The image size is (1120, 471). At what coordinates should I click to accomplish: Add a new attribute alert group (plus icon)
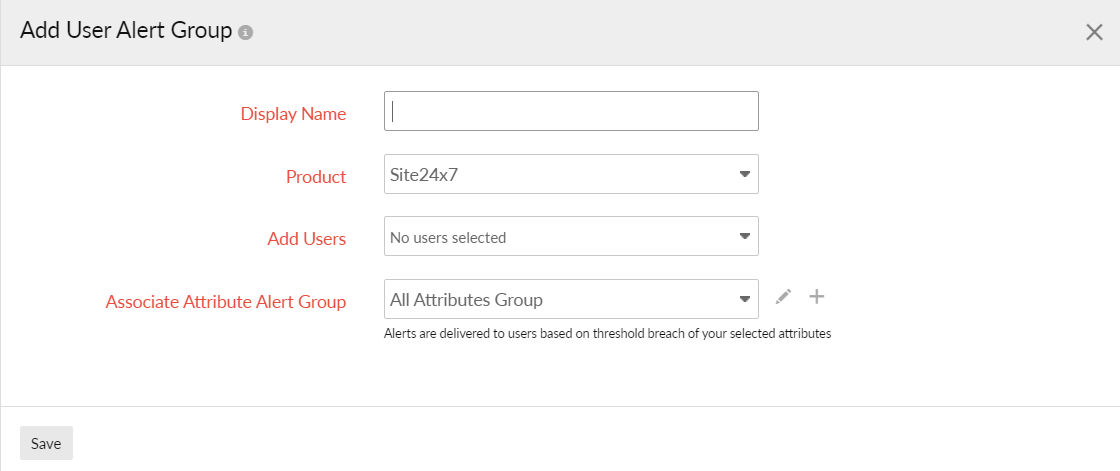(x=817, y=297)
